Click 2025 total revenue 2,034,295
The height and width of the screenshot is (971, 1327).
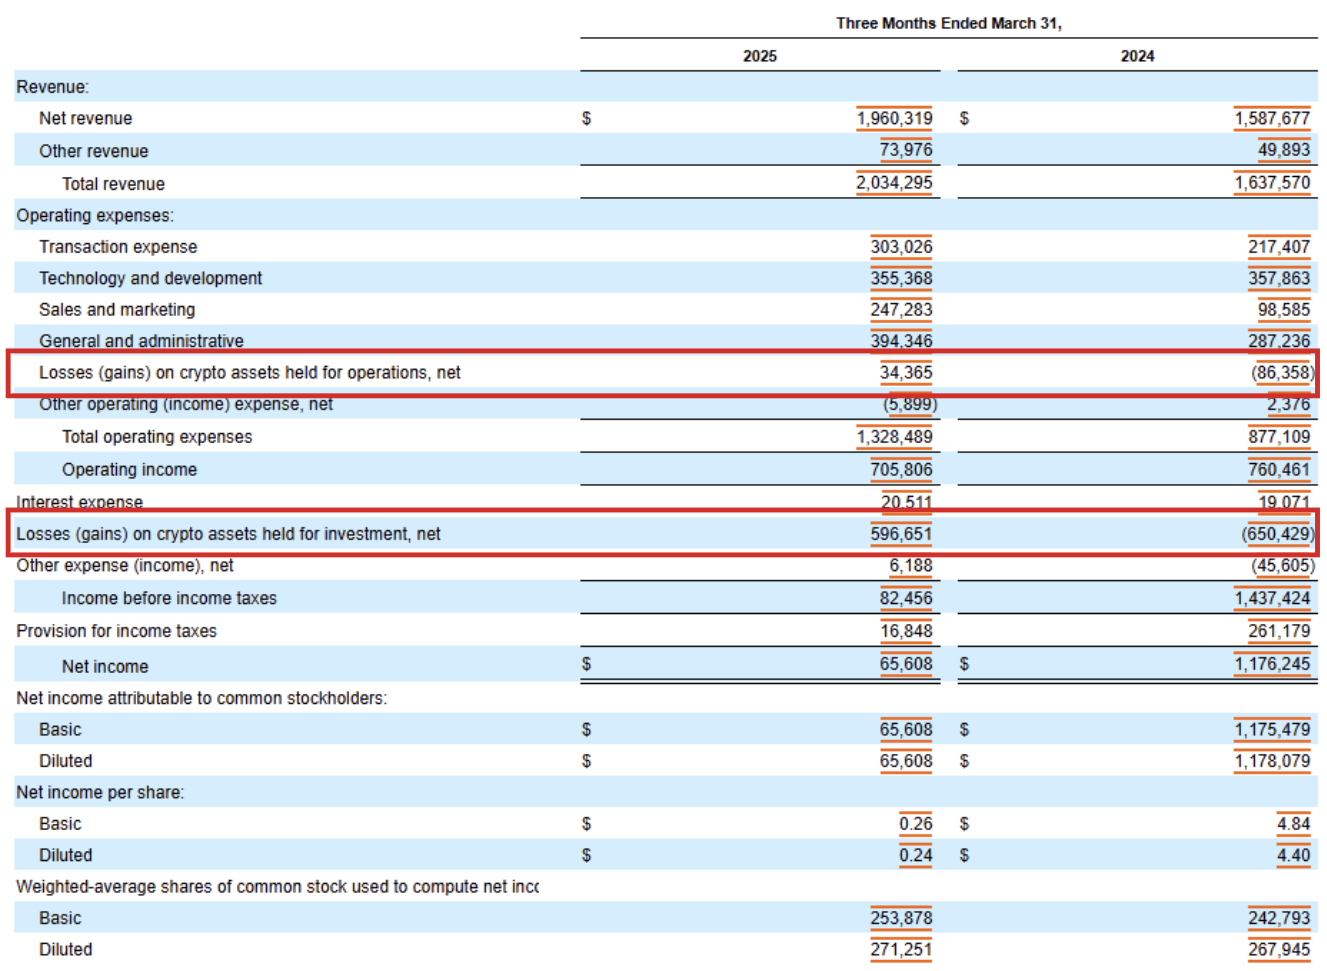894,183
